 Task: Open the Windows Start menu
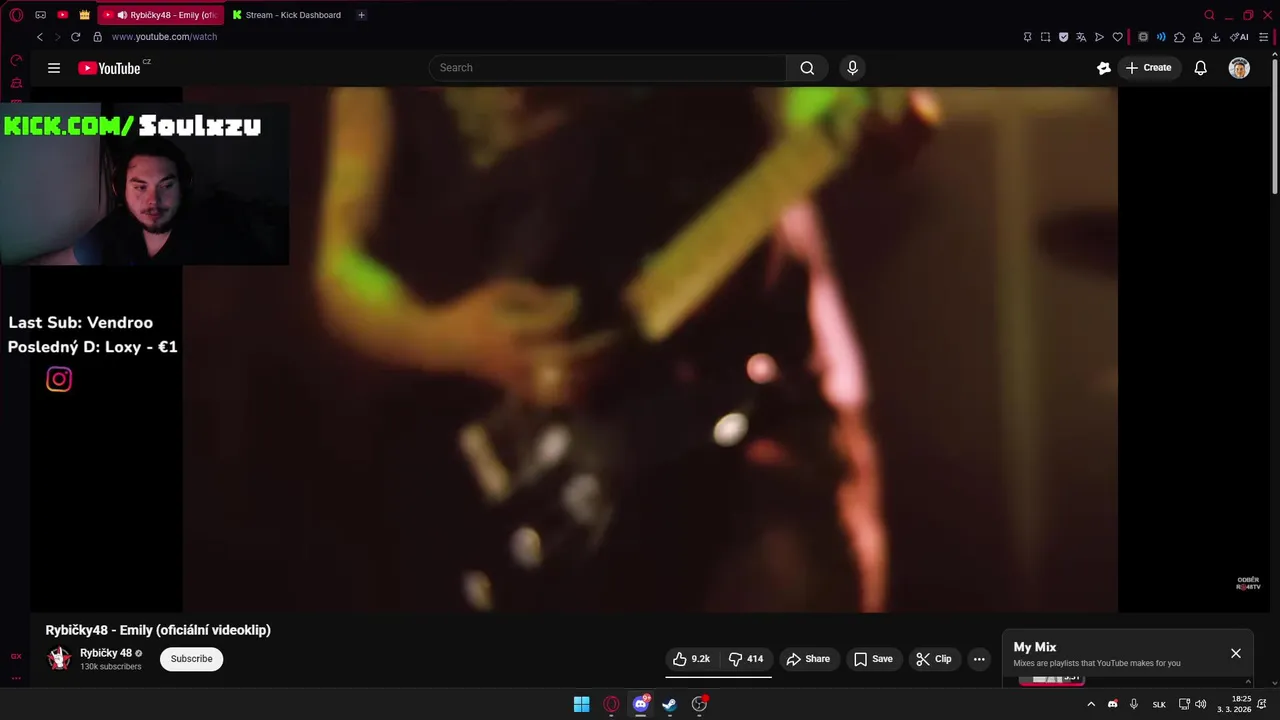pyautogui.click(x=581, y=704)
